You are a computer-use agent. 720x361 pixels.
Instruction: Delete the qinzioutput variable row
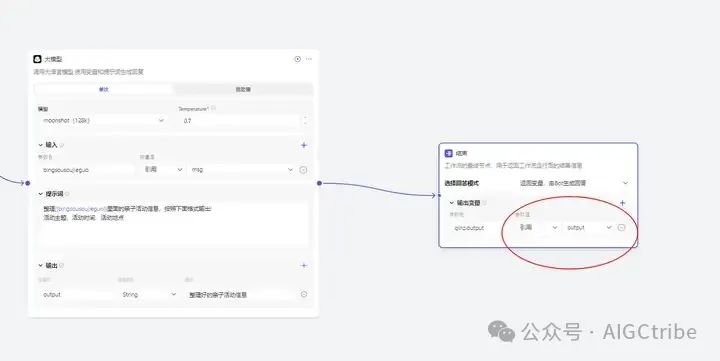pos(621,228)
